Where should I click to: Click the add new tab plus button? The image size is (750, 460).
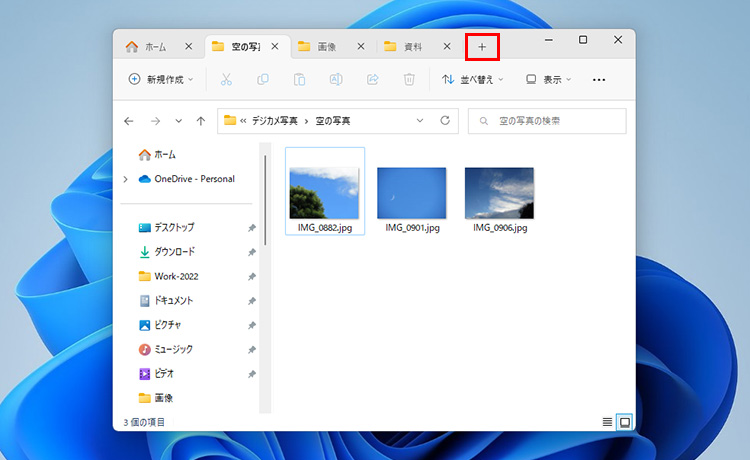coord(482,47)
